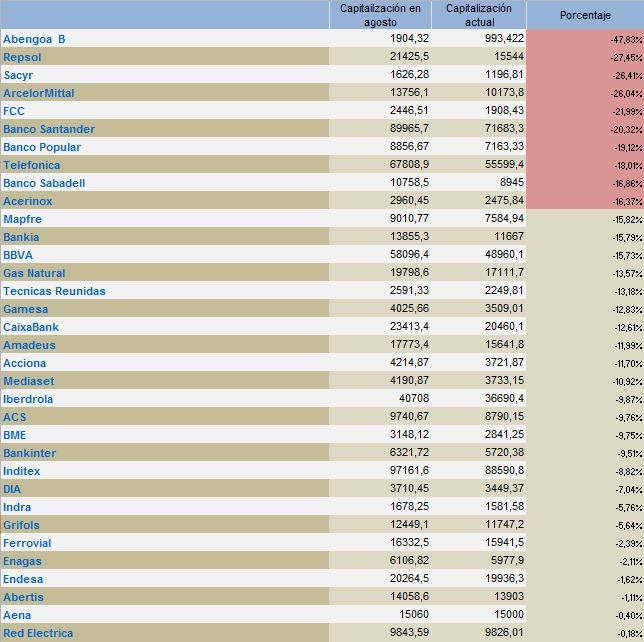Select the August value 40708
The height and width of the screenshot is (642, 644).
pyautogui.click(x=414, y=398)
